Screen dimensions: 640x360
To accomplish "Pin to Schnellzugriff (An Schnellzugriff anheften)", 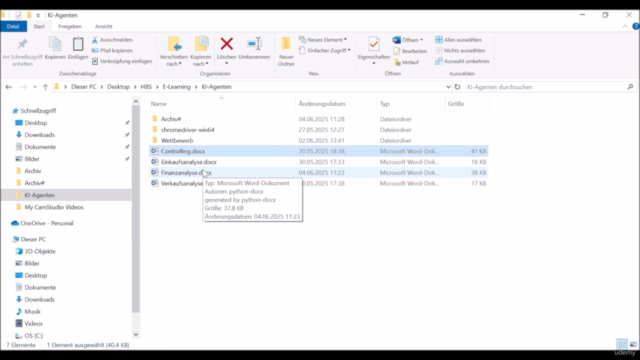I will (22, 52).
